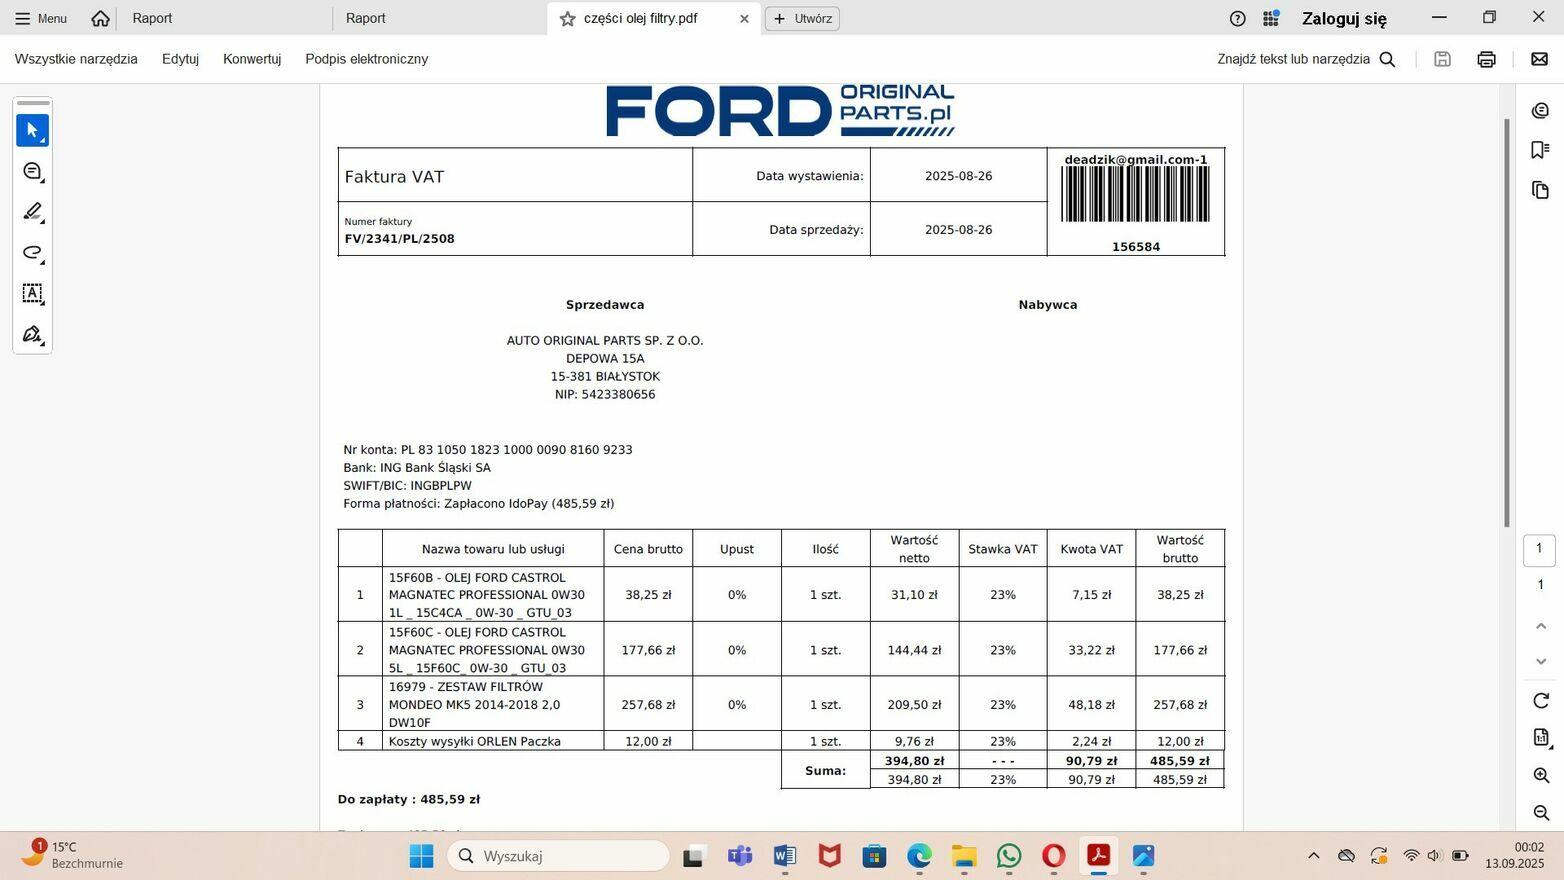The image size is (1564, 880).
Task: Star the części olej filtry.pdf document
Action: click(x=567, y=19)
